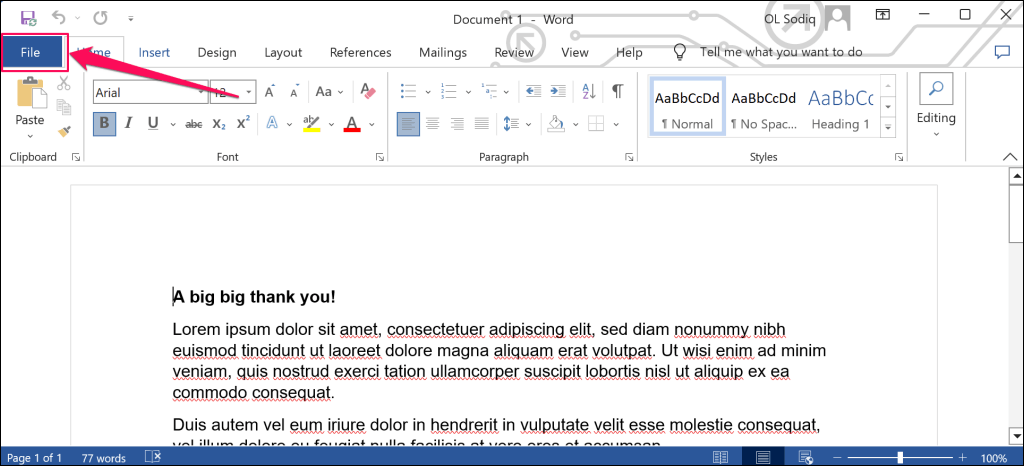Click the Paste clipboard icon
This screenshot has width=1024, height=466.
[30, 93]
